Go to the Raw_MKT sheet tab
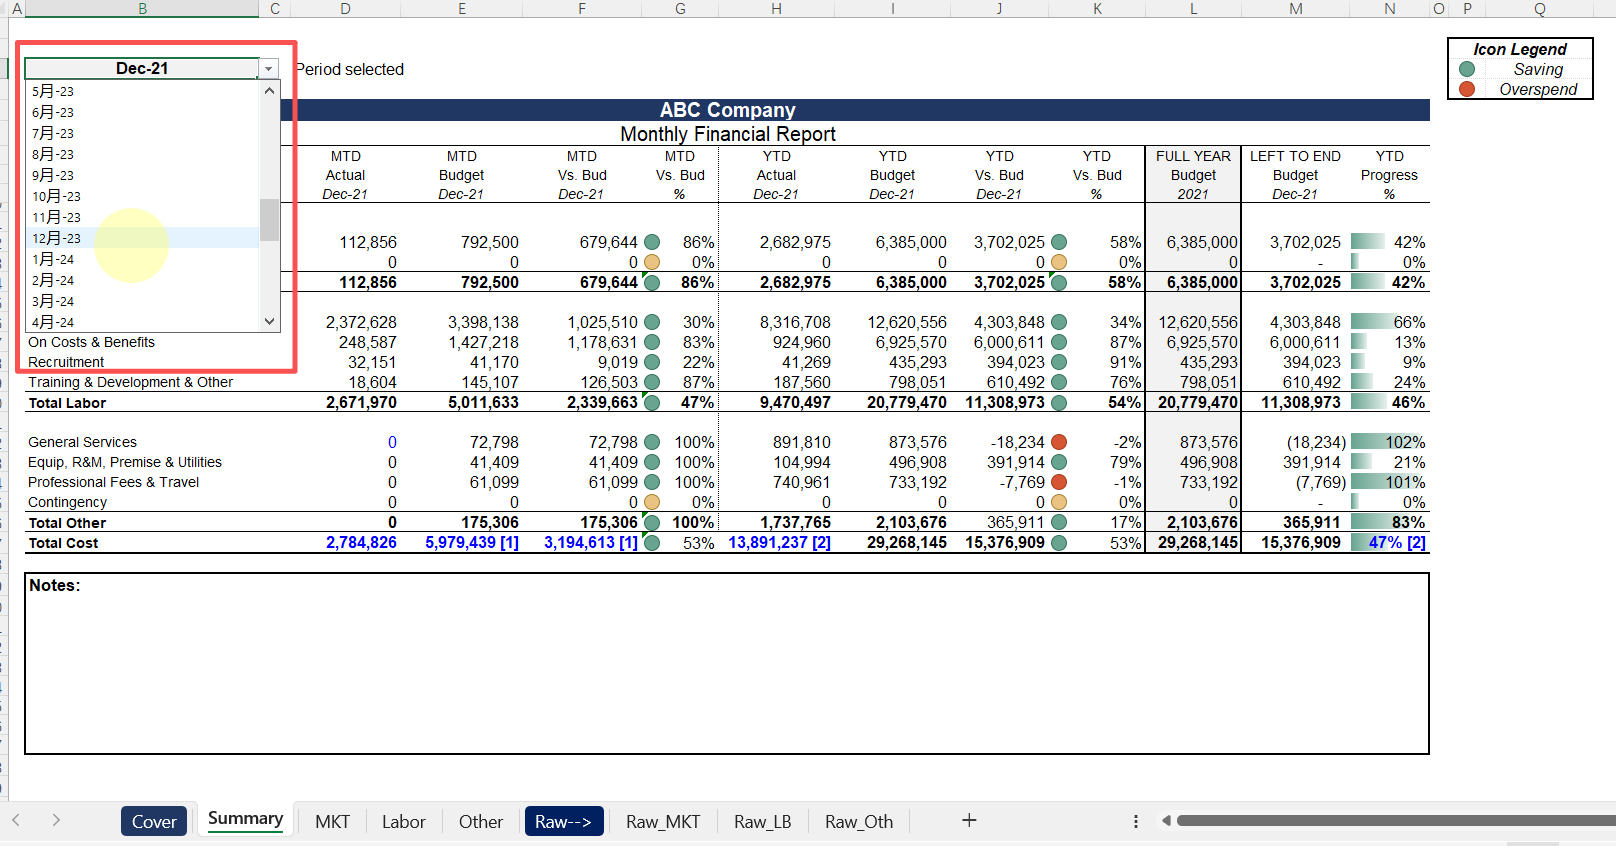The image size is (1616, 846). (x=662, y=821)
